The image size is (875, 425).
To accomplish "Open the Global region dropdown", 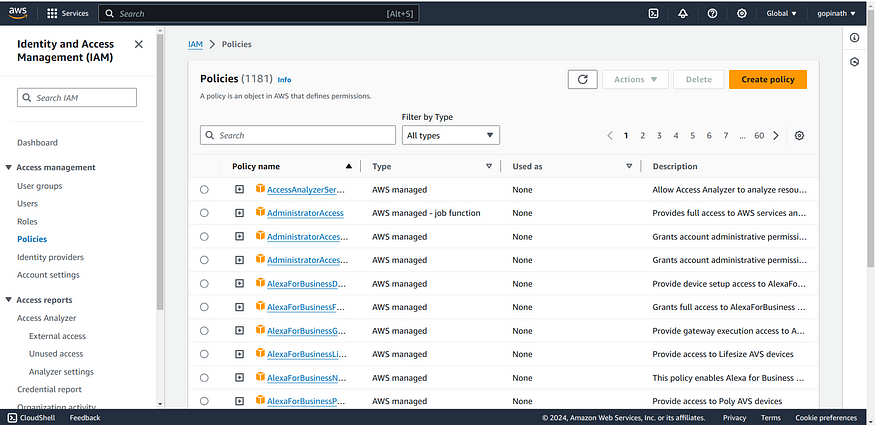I will [781, 13].
